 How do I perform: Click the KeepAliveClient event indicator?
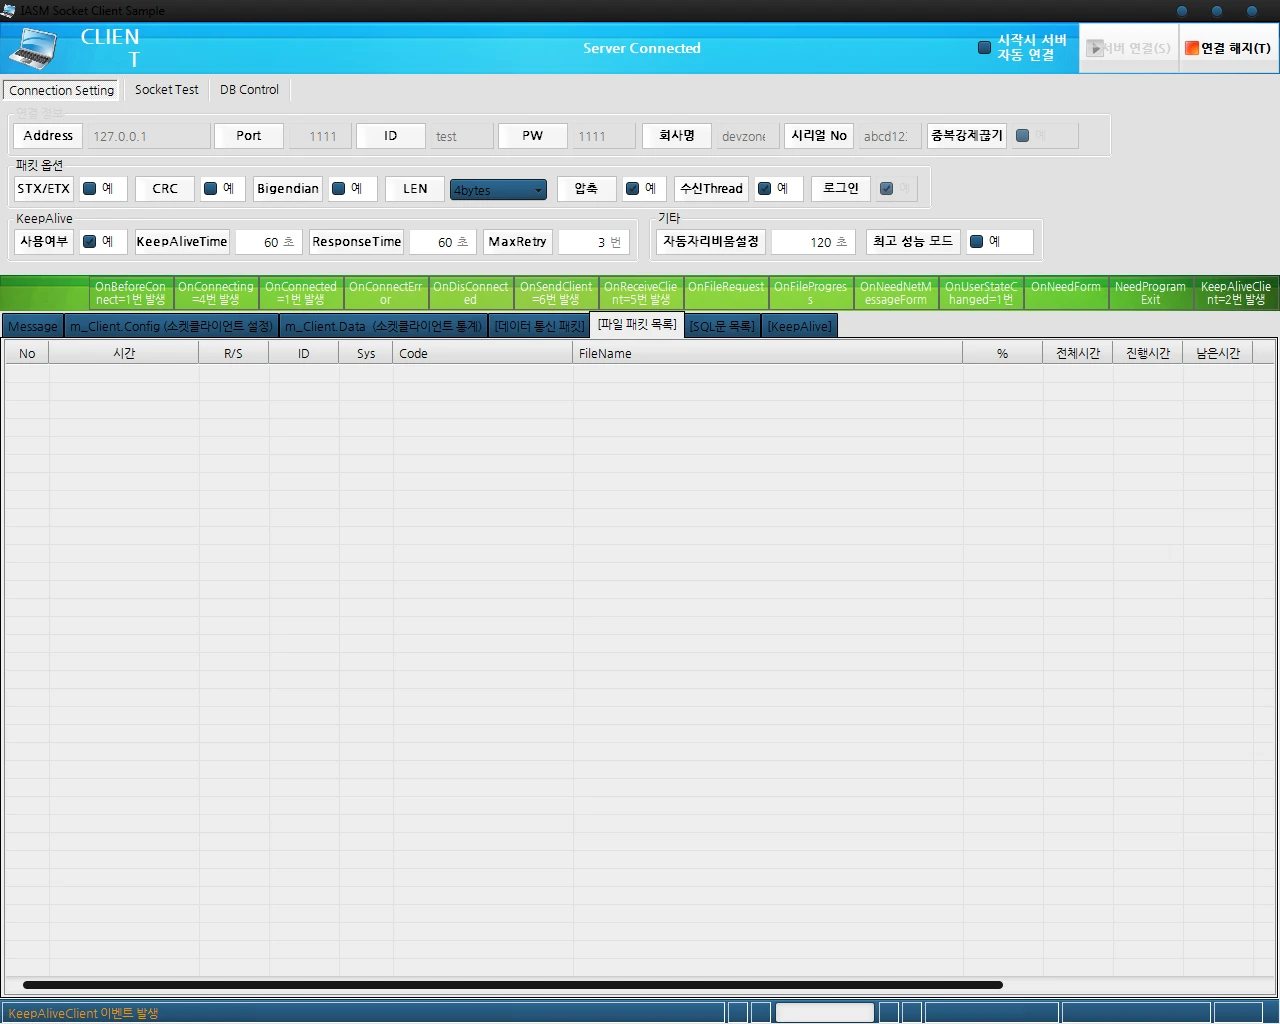1236,293
